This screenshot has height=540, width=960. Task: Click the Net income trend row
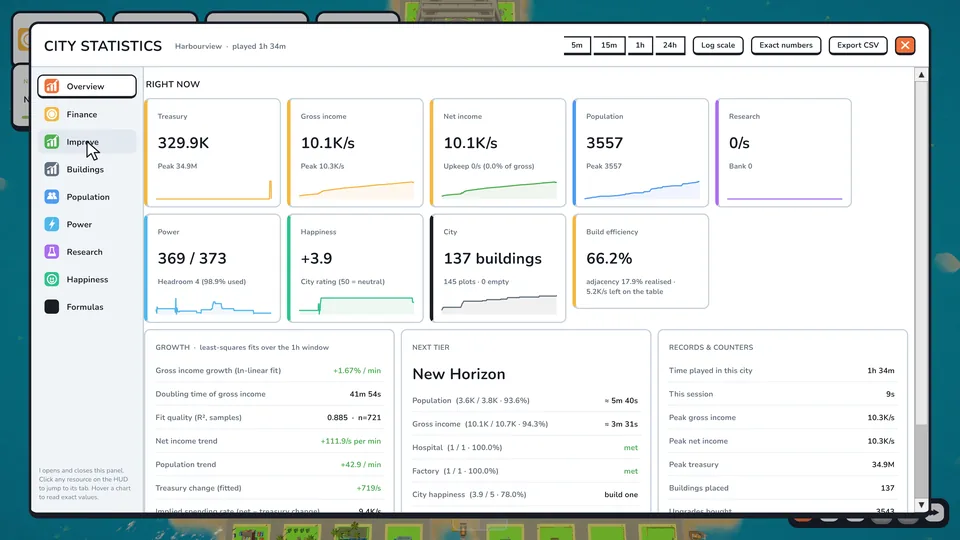268,441
